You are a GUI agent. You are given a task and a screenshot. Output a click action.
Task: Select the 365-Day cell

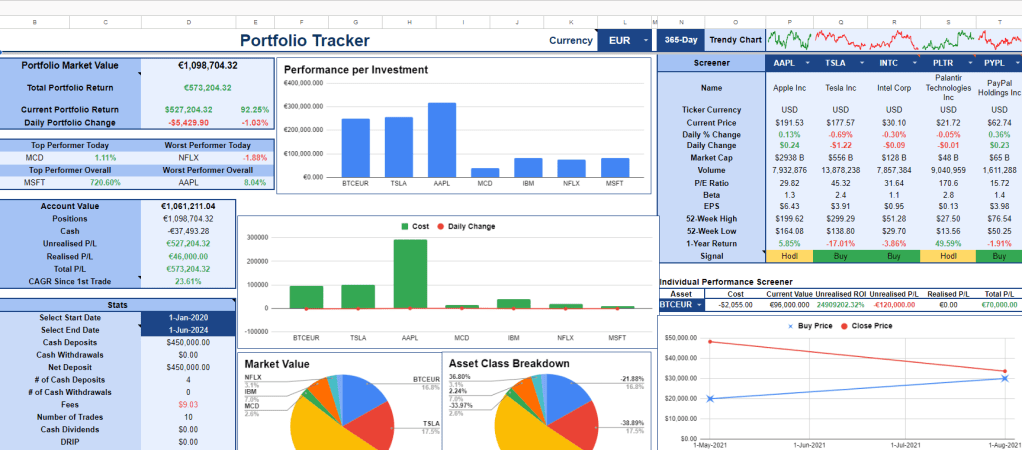pyautogui.click(x=680, y=41)
